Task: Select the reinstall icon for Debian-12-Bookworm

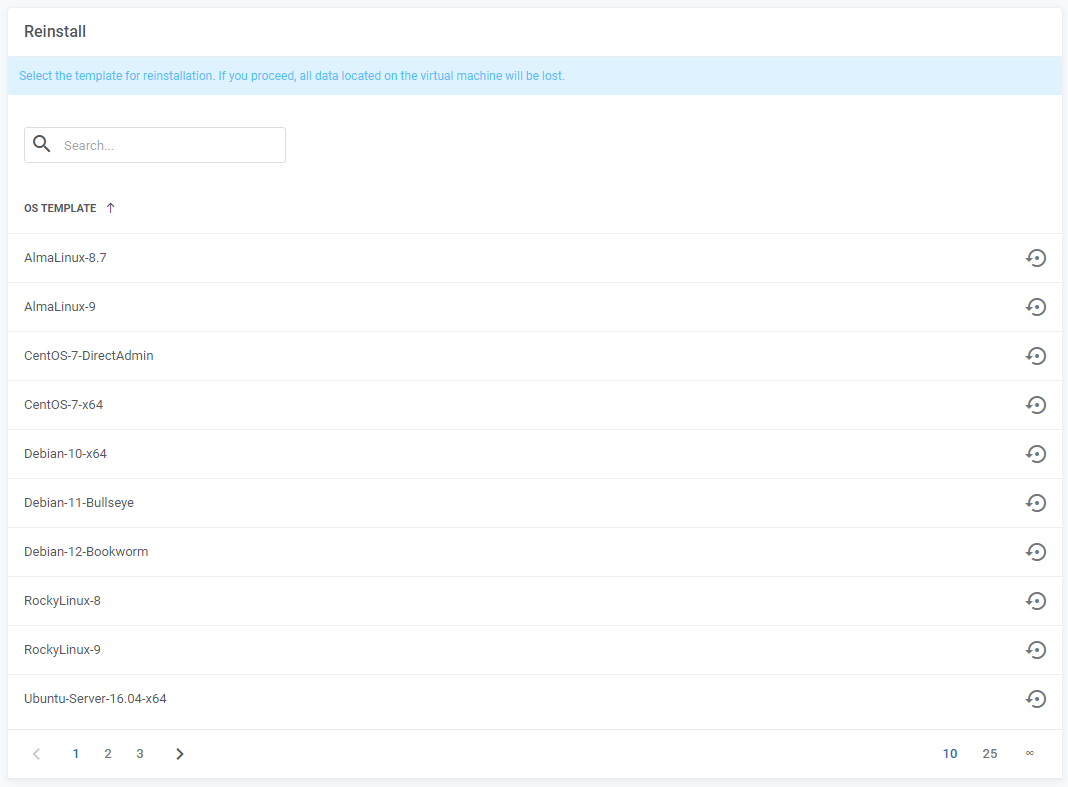Action: pyautogui.click(x=1036, y=551)
